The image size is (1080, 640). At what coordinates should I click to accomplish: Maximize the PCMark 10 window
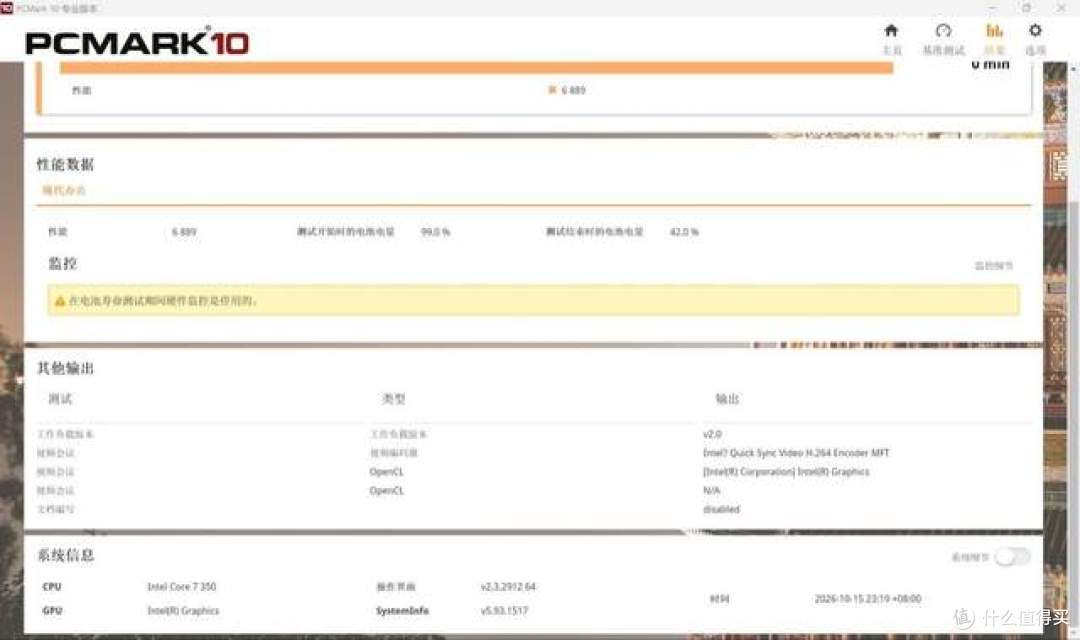[1026, 8]
